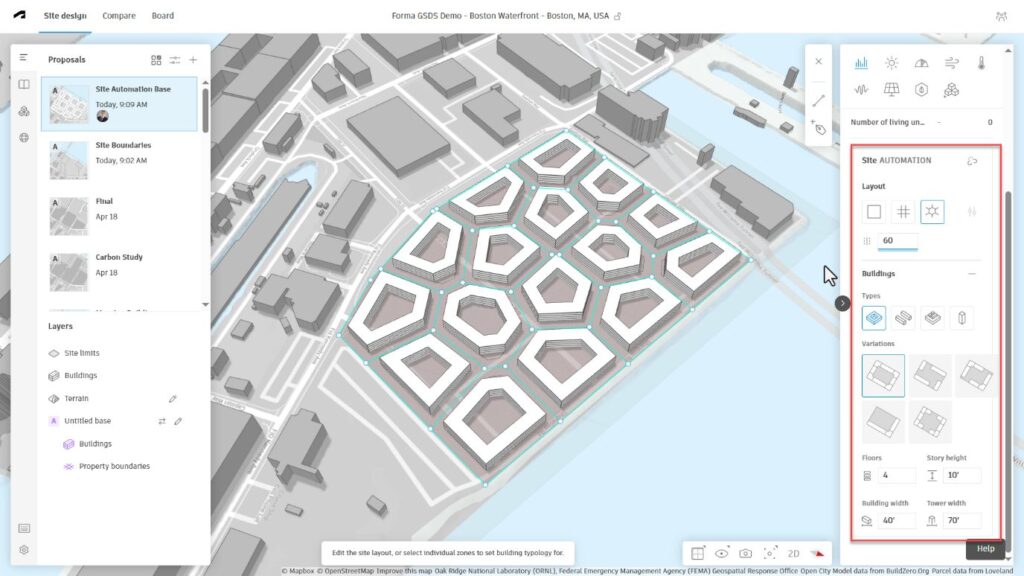Open the solar panel energy analysis

pos(891,90)
